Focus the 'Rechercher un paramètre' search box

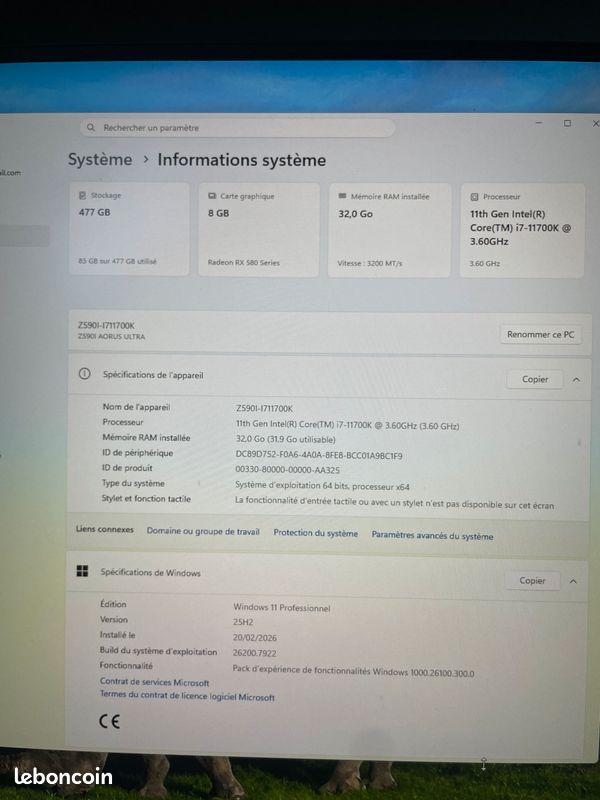[x=237, y=128]
